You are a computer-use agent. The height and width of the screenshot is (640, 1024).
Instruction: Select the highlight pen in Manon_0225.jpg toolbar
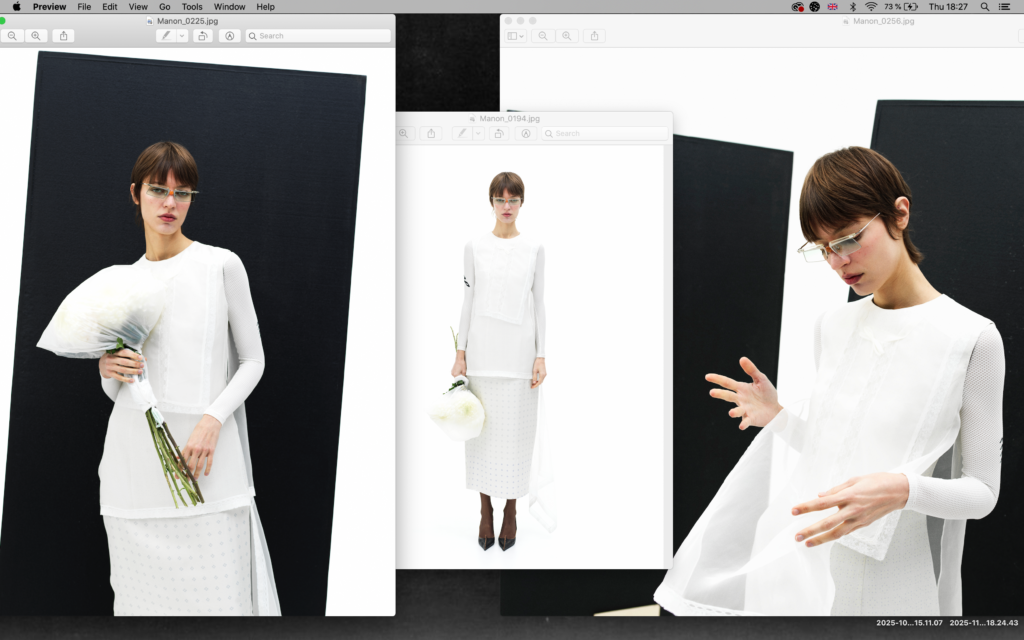[x=165, y=36]
